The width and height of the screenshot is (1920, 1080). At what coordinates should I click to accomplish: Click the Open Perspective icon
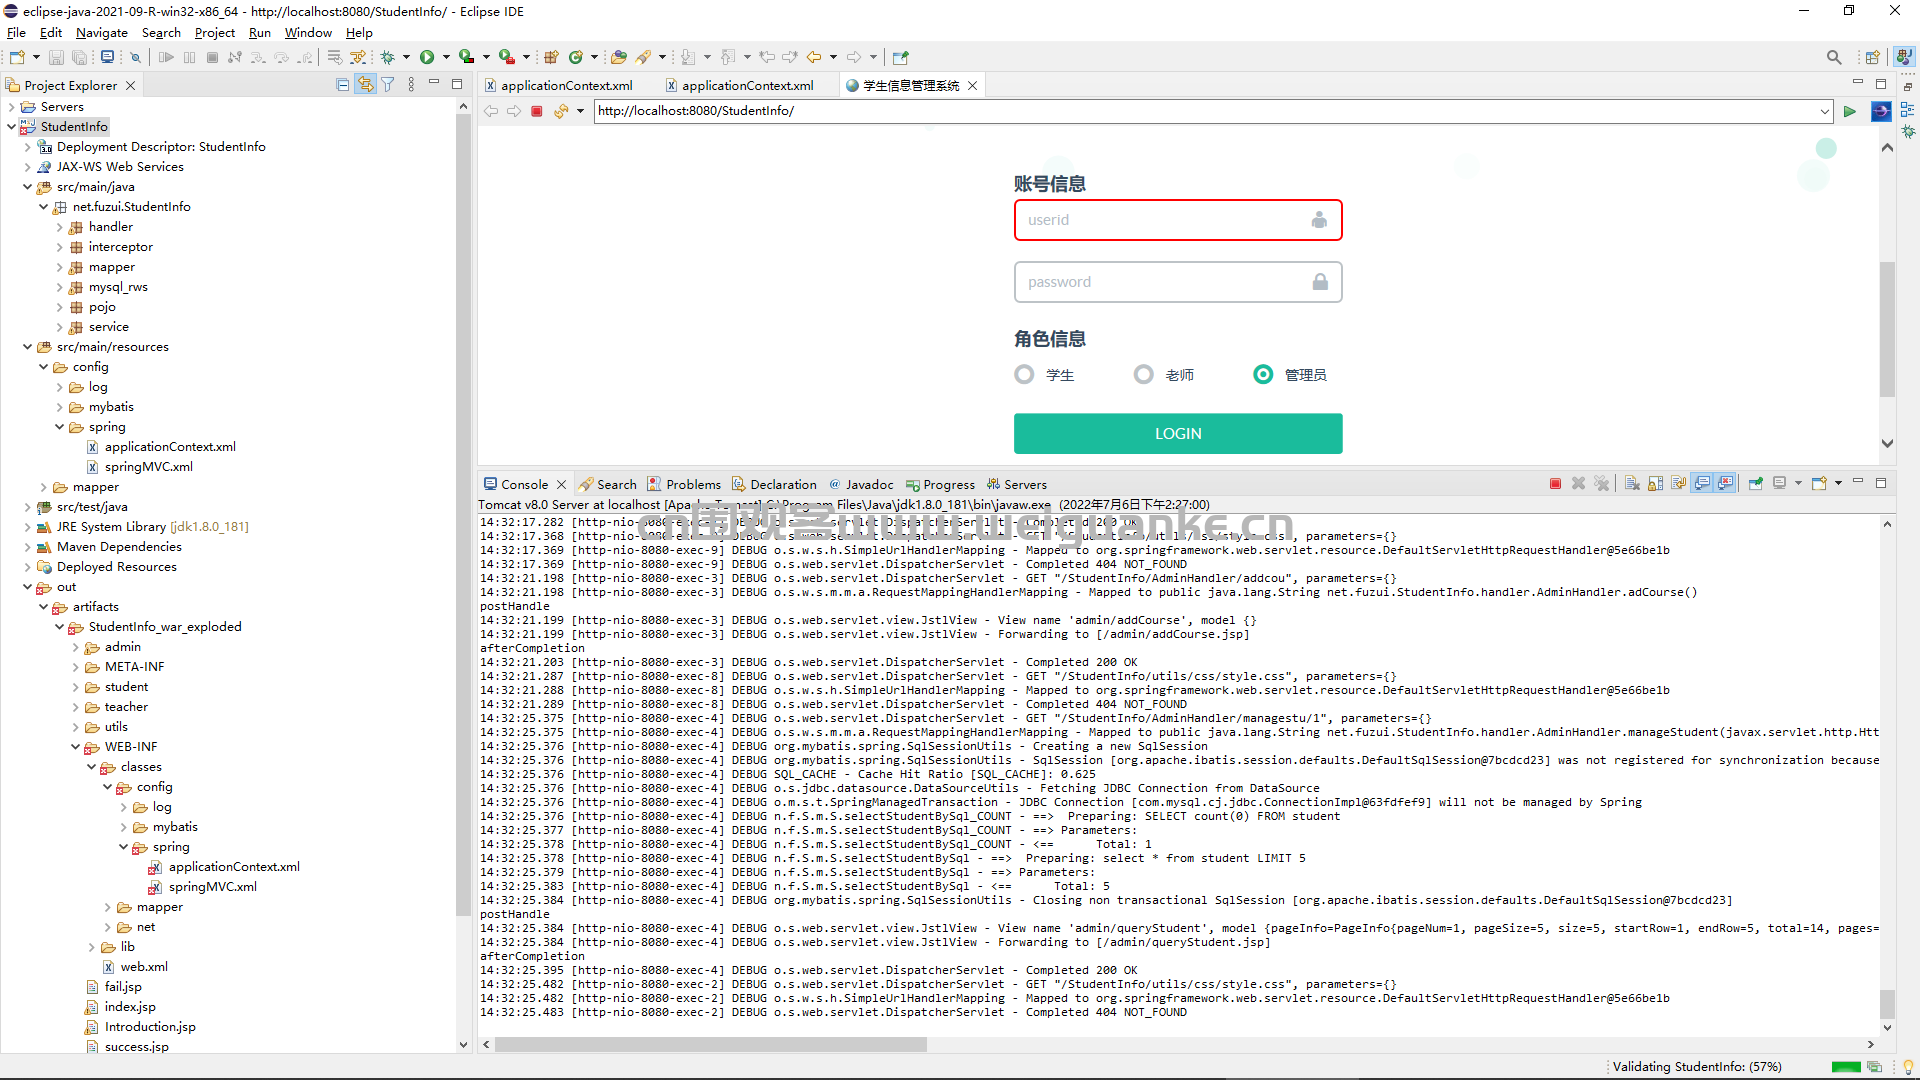tap(1872, 57)
